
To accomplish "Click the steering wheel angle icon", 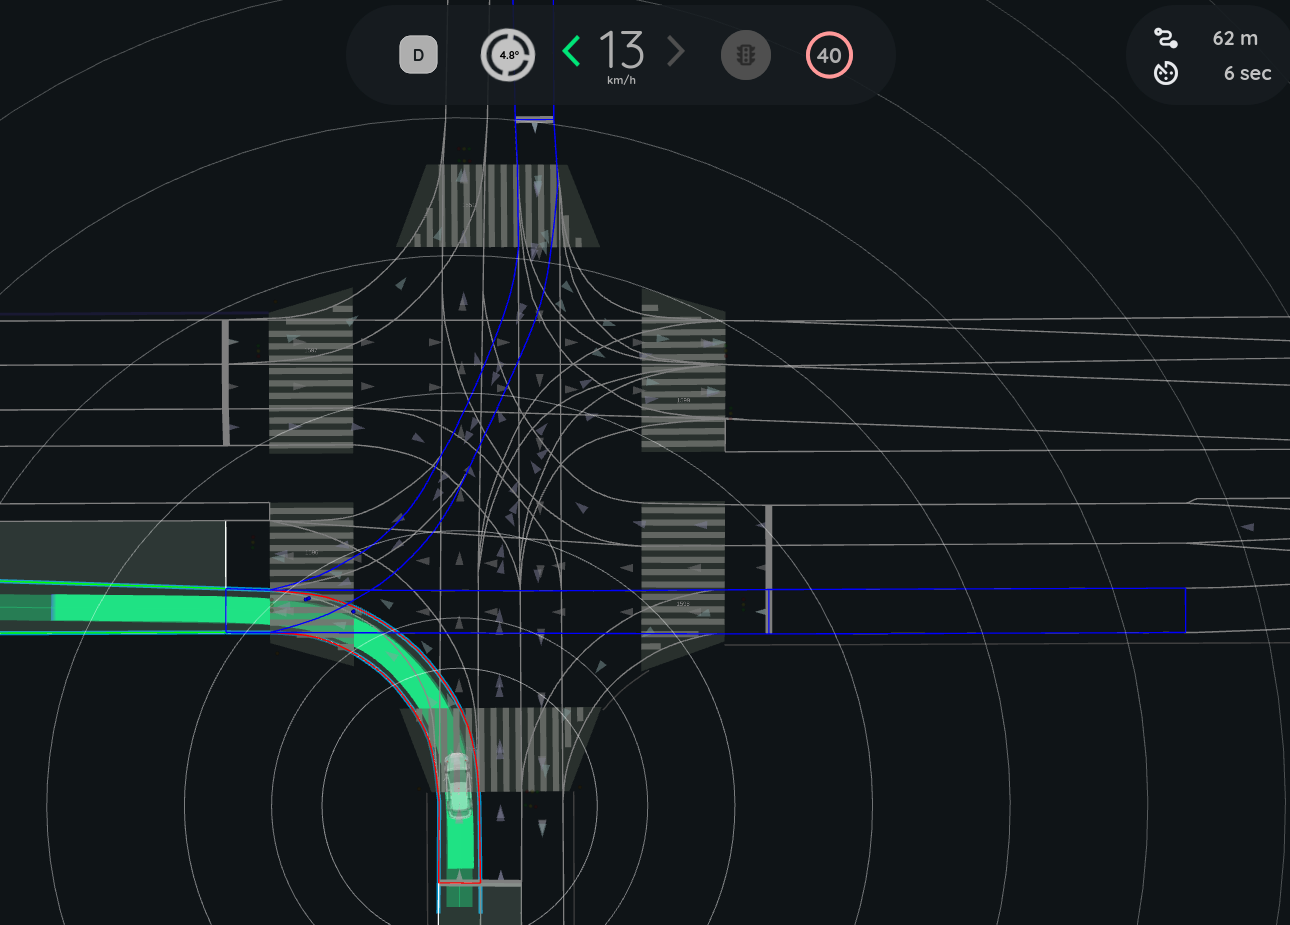I will (507, 55).
